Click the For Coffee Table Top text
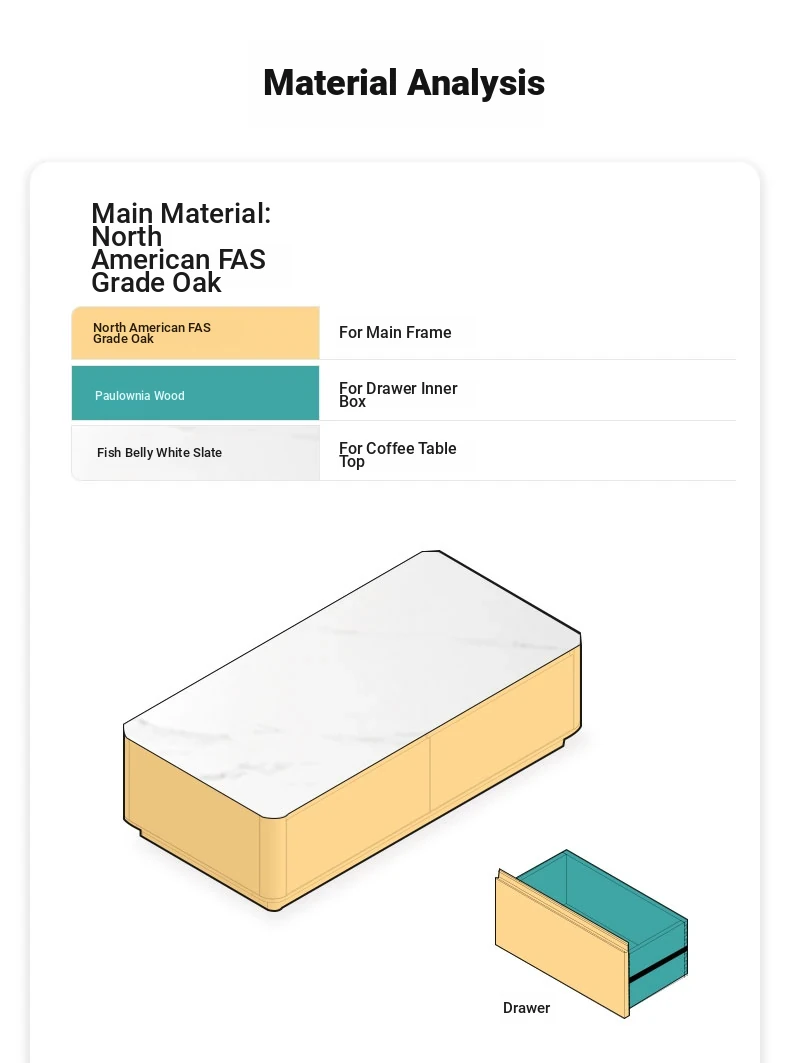790x1063 pixels. (397, 454)
